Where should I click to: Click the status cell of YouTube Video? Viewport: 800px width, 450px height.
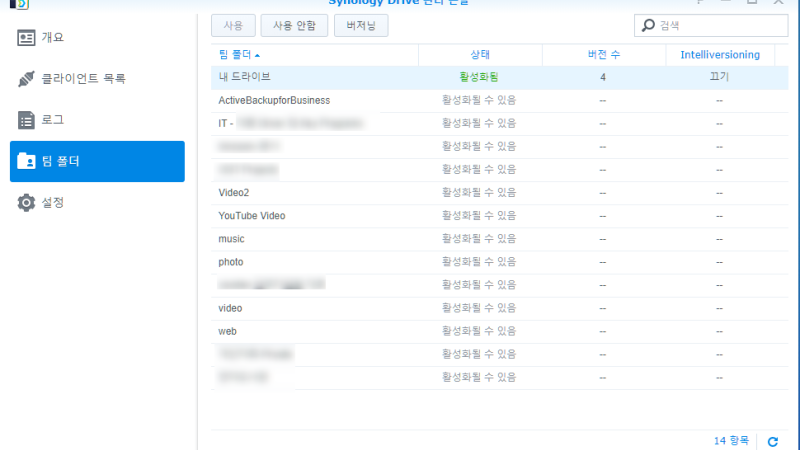click(x=479, y=216)
